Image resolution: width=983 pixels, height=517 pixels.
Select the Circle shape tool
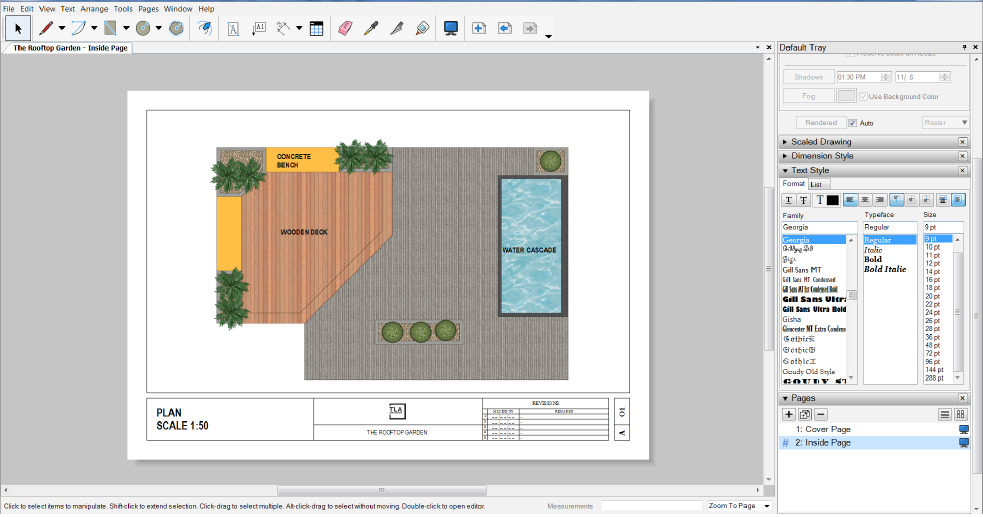tap(144, 28)
